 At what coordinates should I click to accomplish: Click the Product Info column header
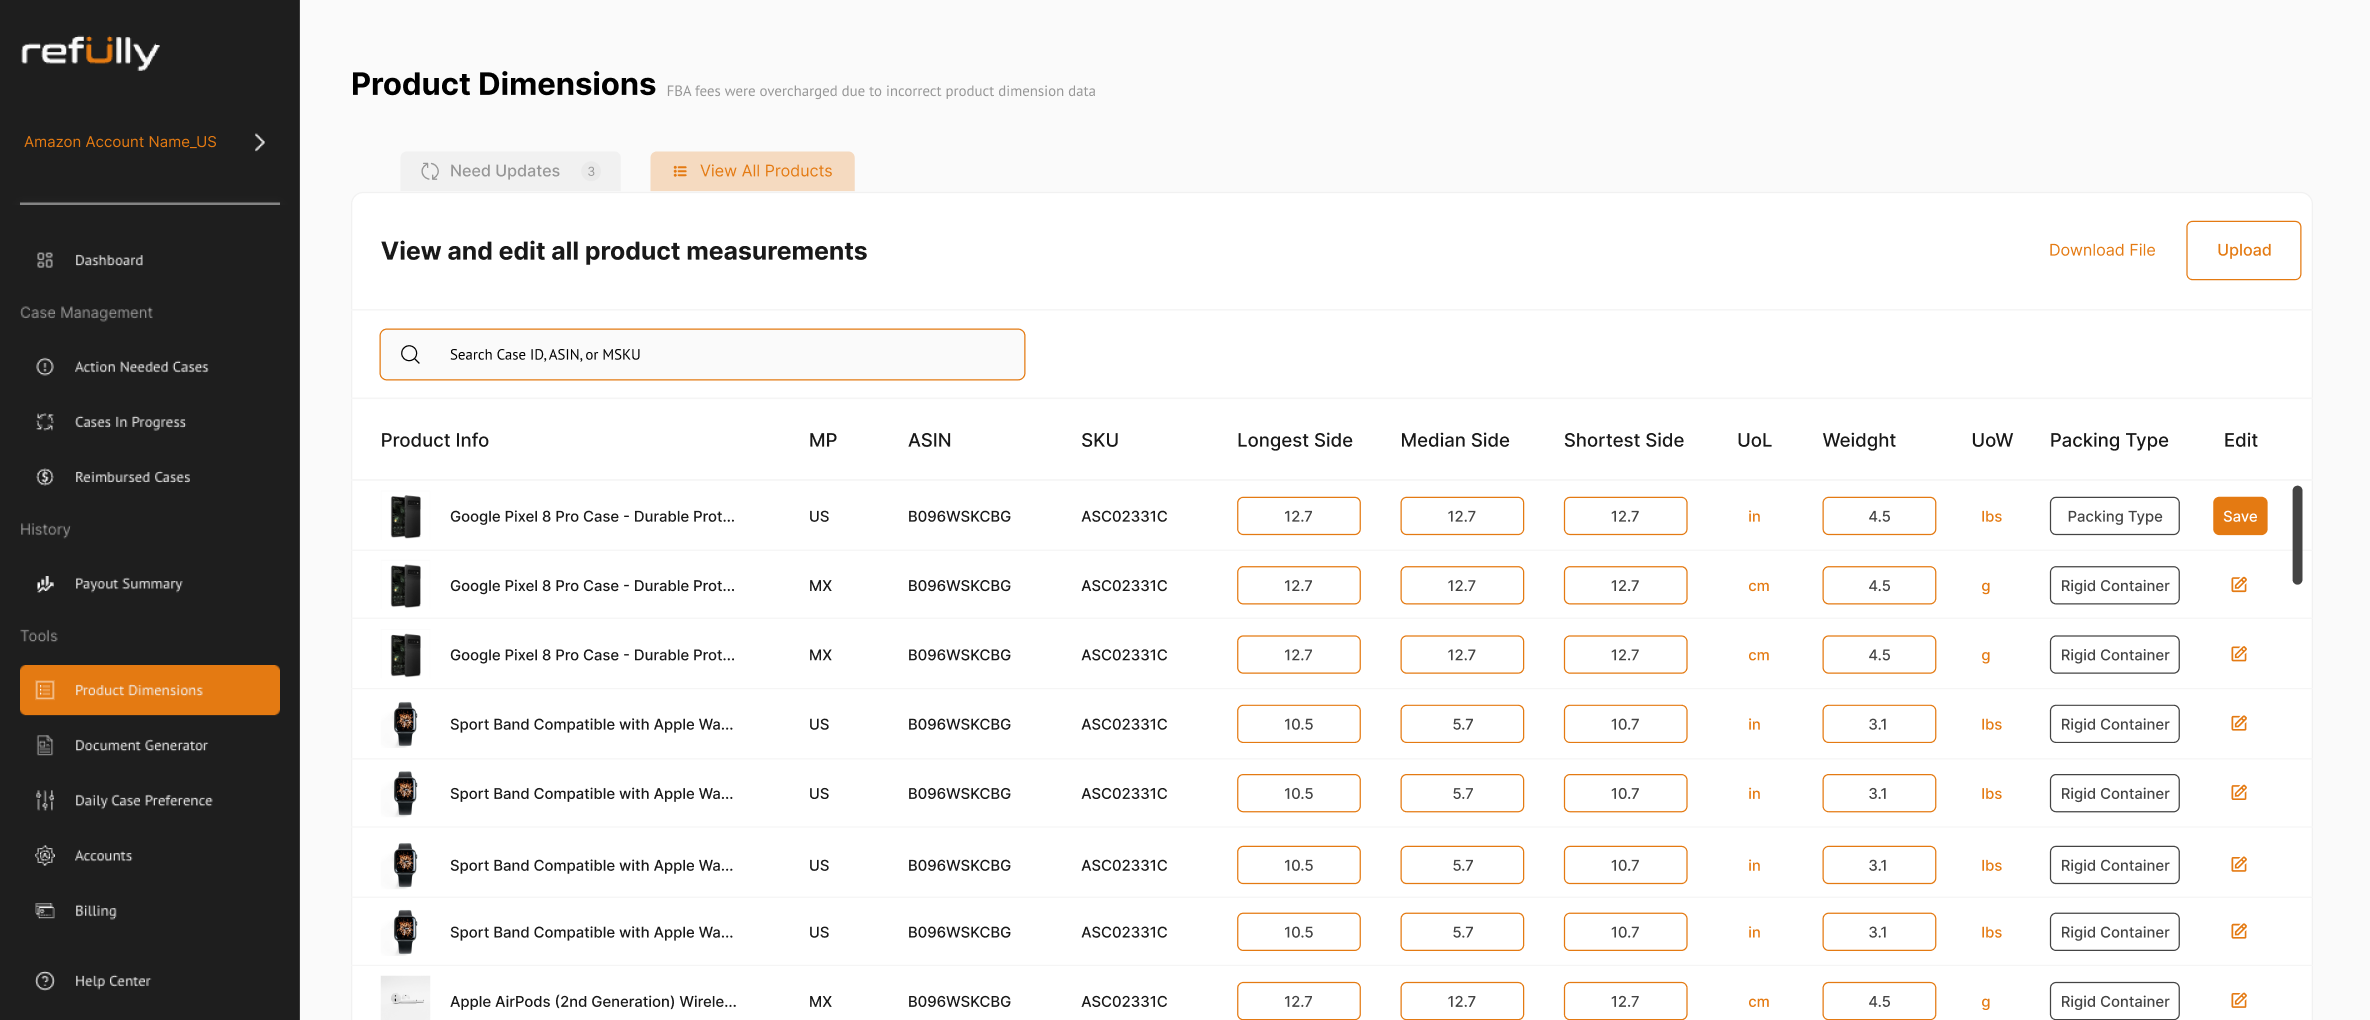[x=435, y=440]
